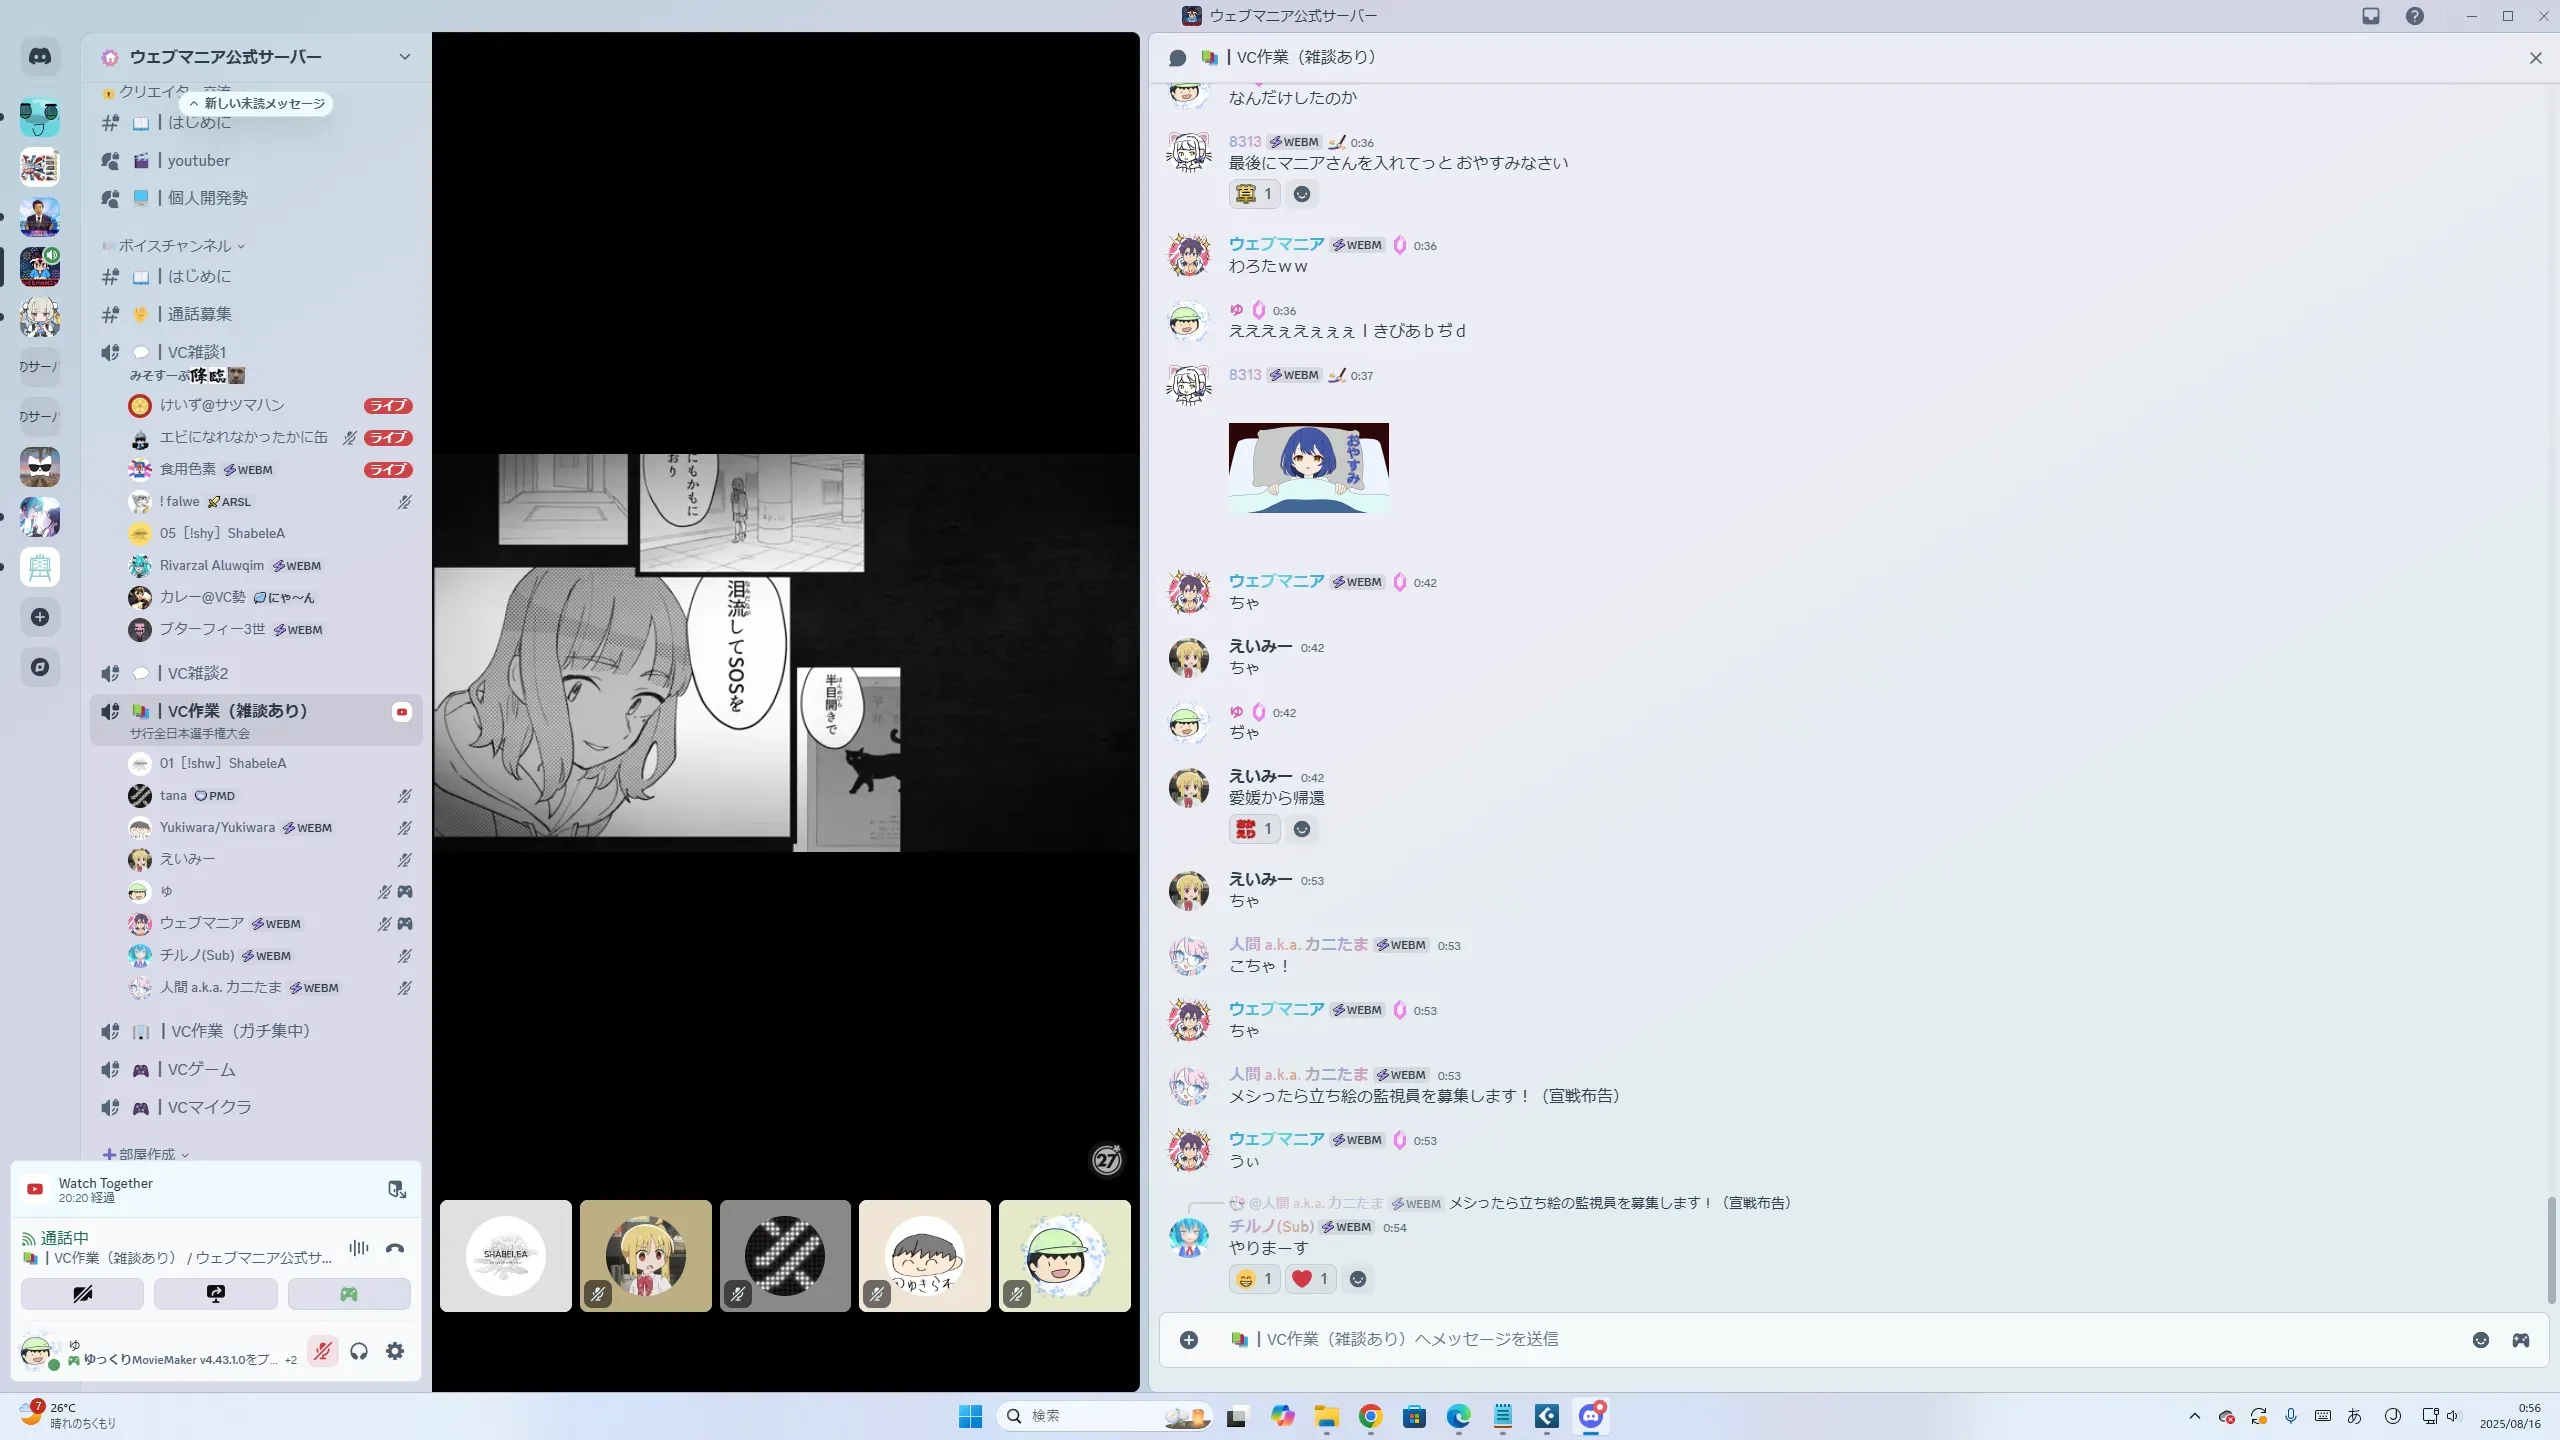2560x1440 pixels.
Task: Turn on camera in call panel
Action: (82, 1294)
